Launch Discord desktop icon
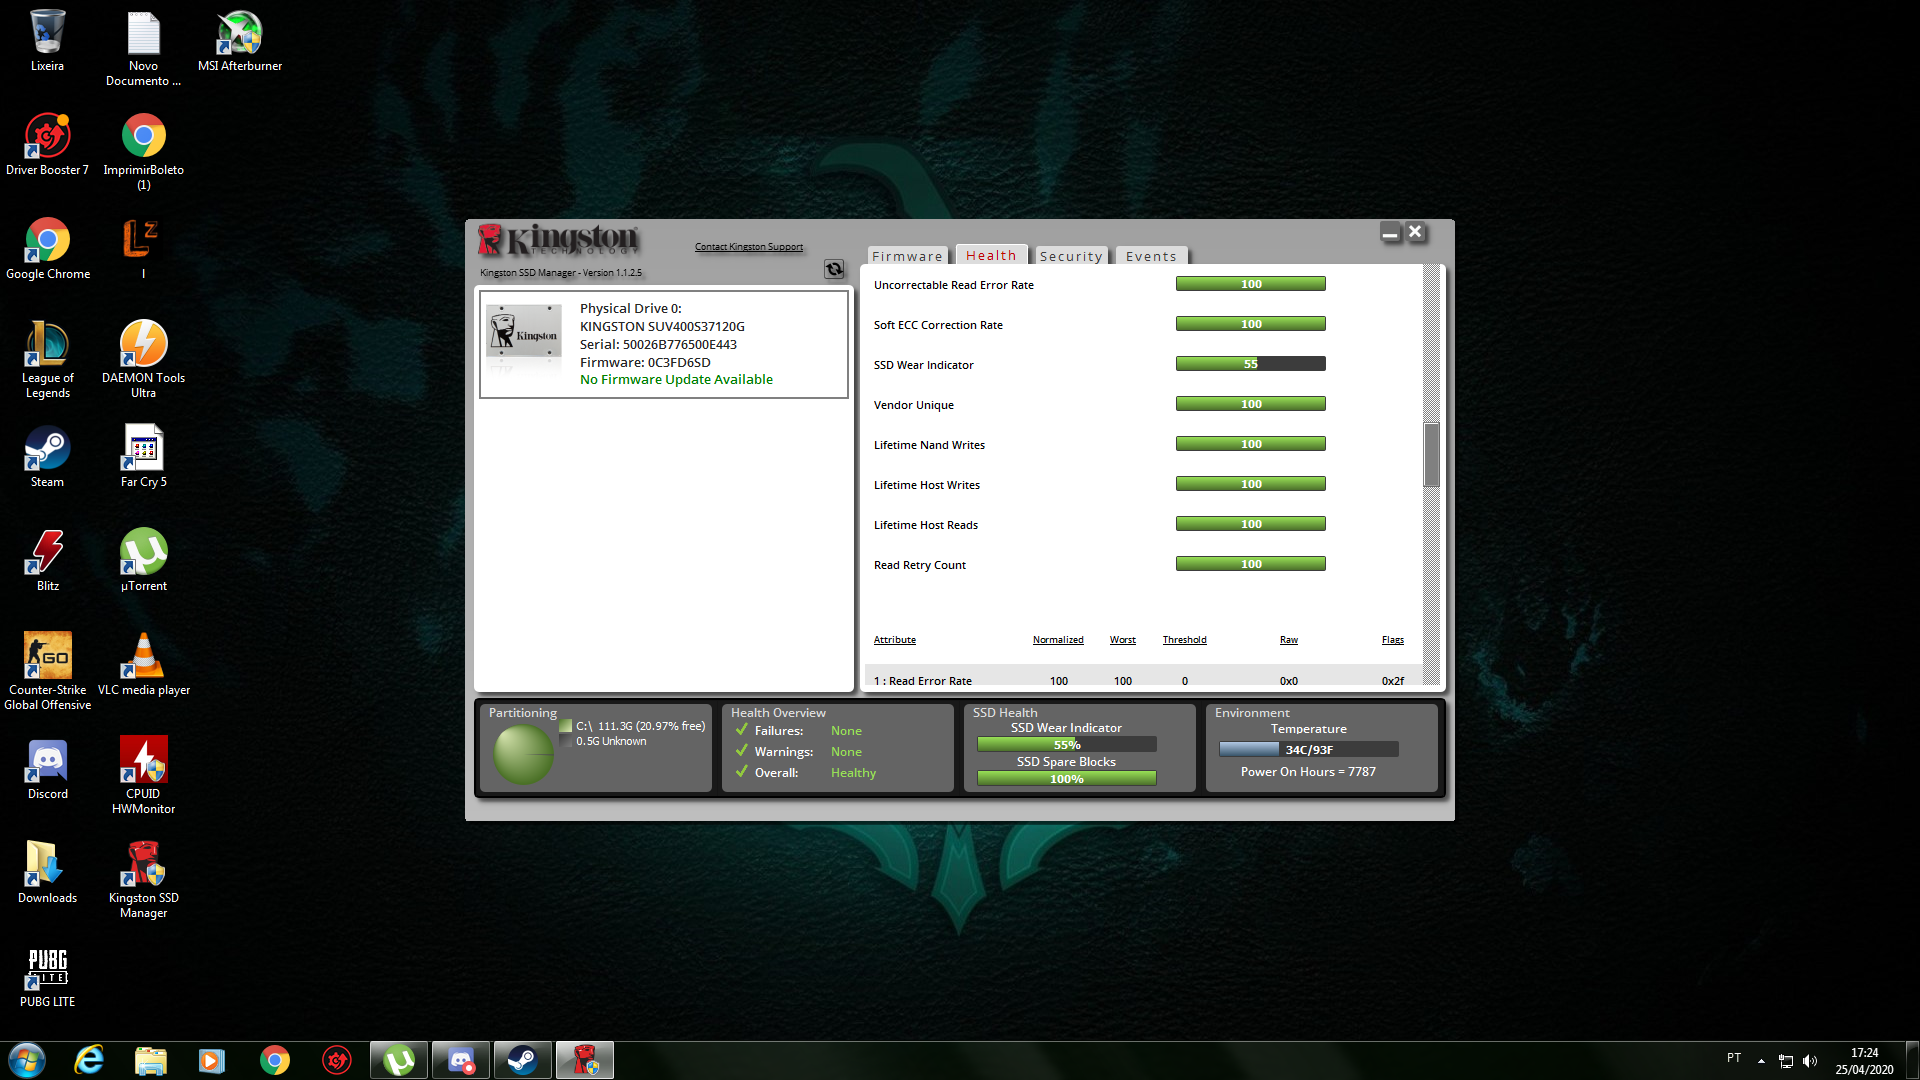Image resolution: width=1920 pixels, height=1080 pixels. click(x=47, y=769)
